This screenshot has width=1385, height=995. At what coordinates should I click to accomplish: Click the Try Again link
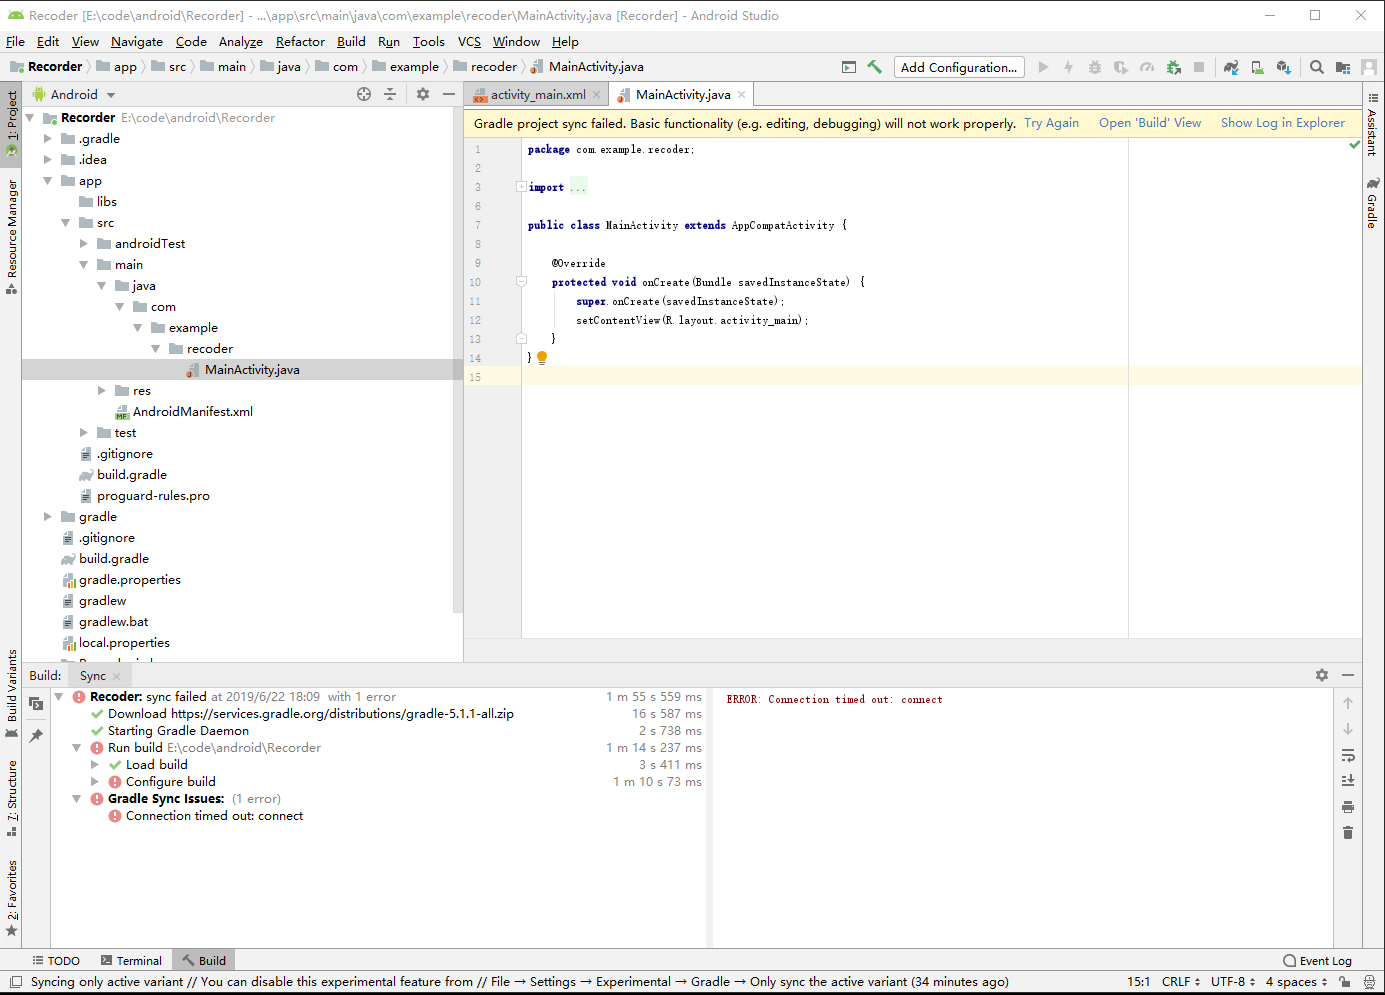1051,123
